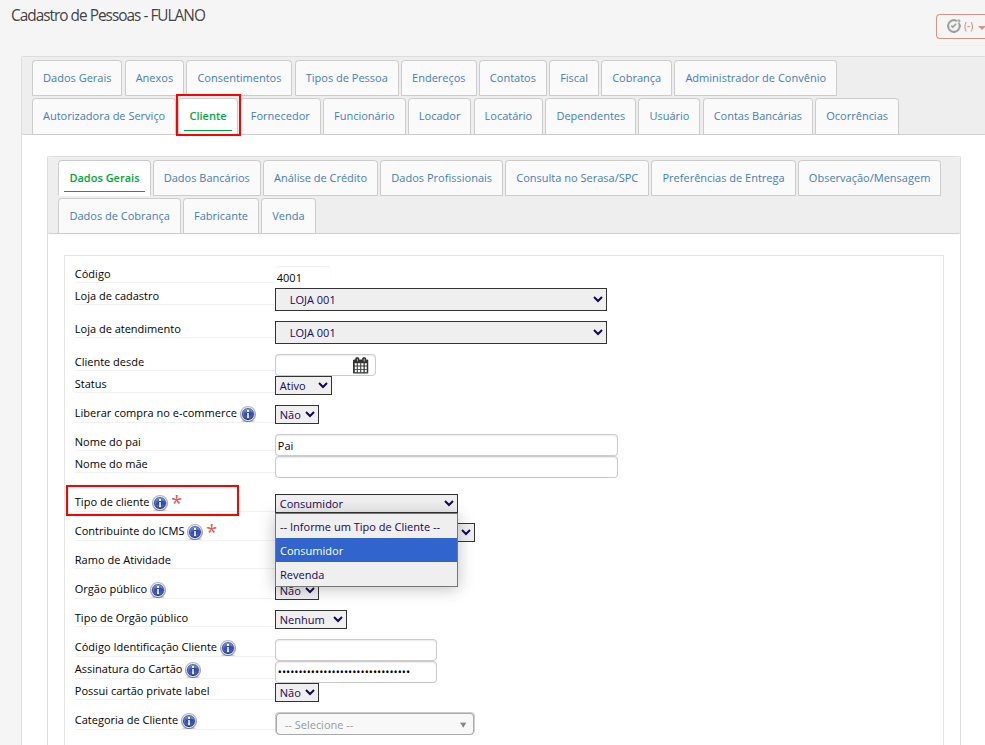This screenshot has height=745, width=985.
Task: Open the Consentimentos tab
Action: click(239, 79)
